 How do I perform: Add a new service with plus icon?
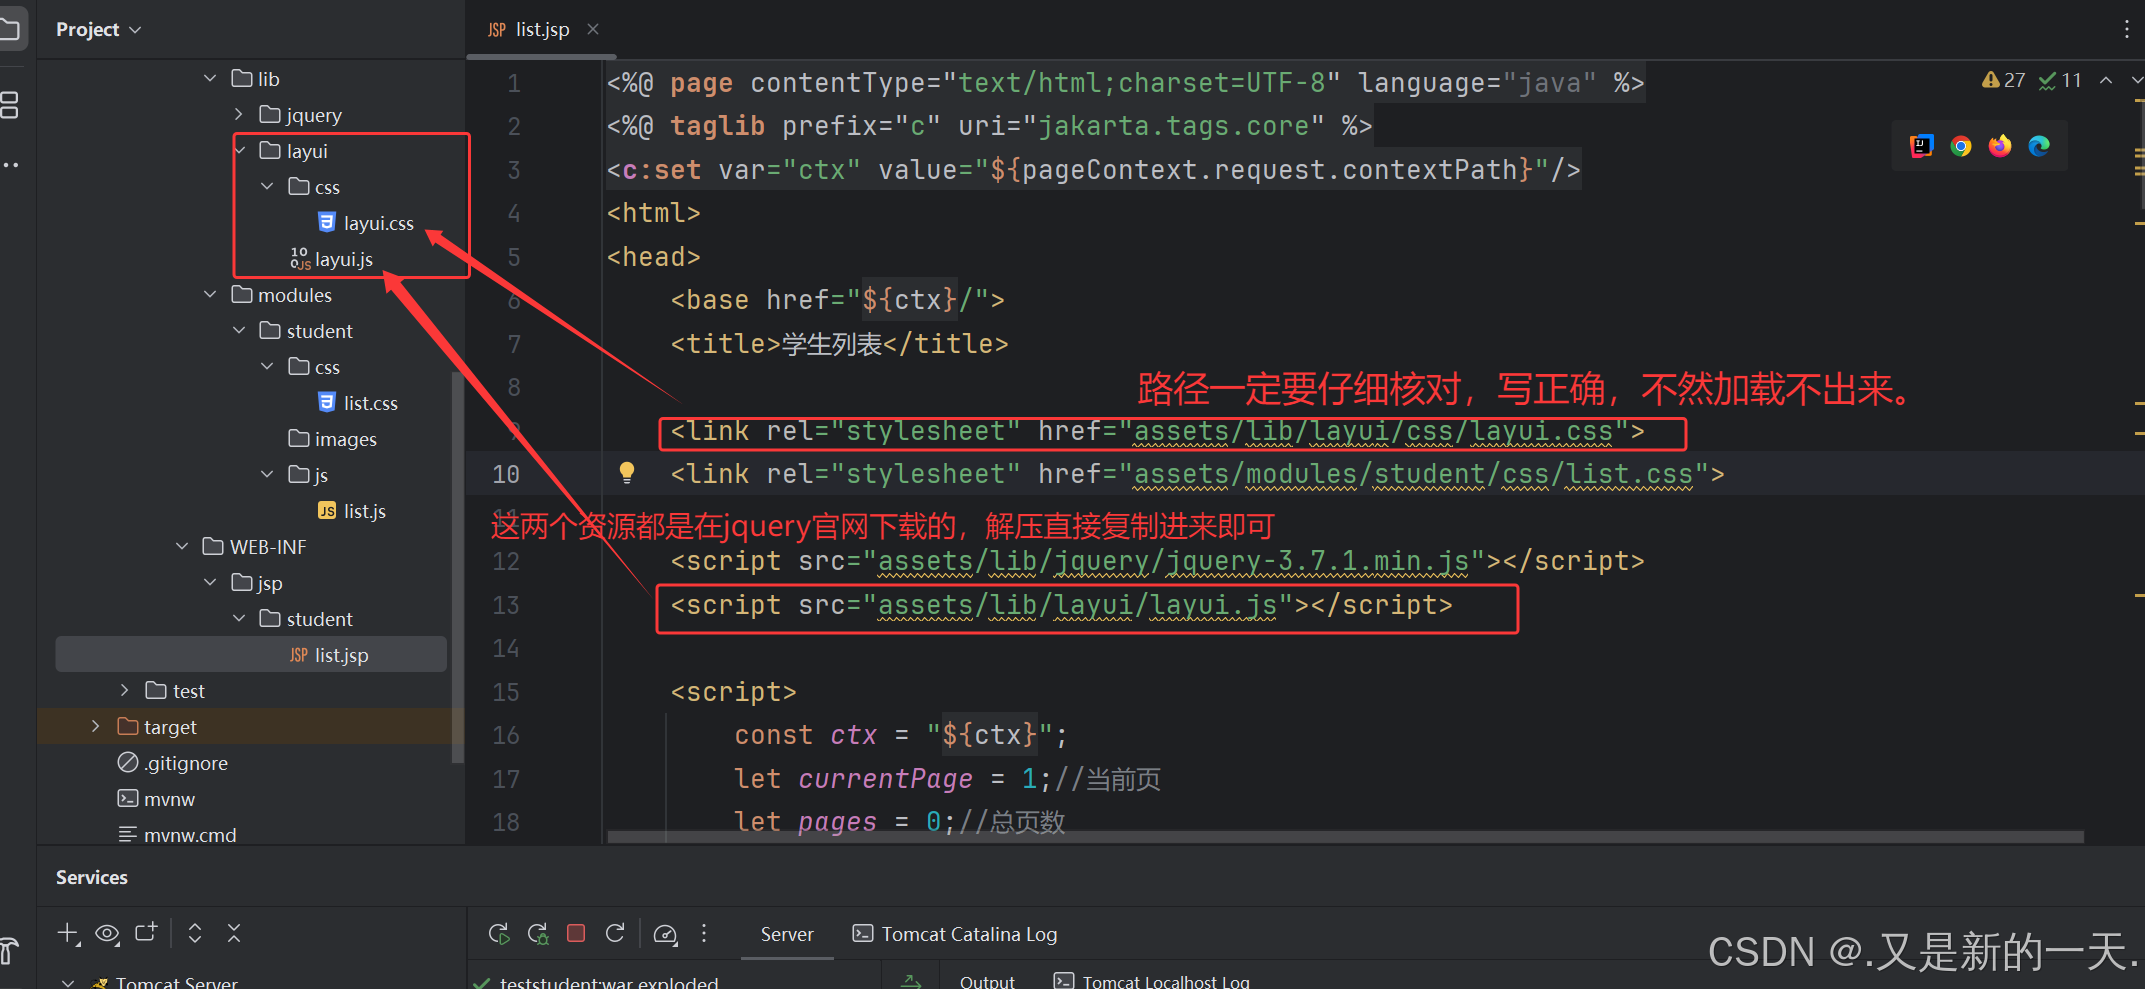[68, 933]
